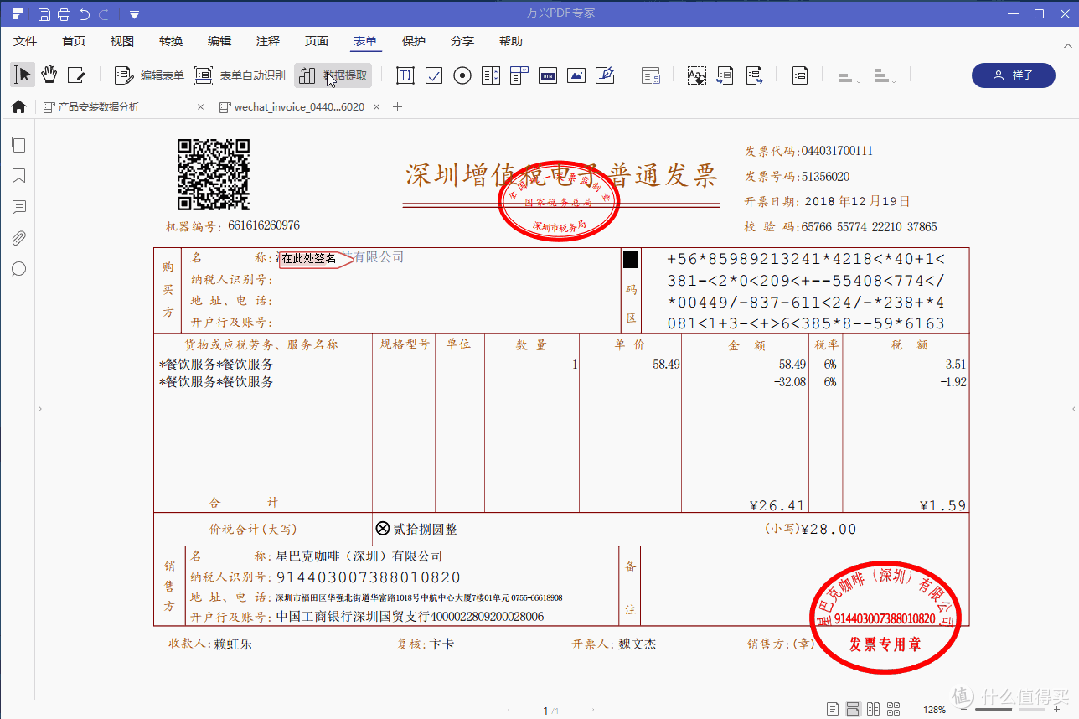This screenshot has width=1079, height=719.
Task: Click the export form data icon
Action: (x=754, y=75)
